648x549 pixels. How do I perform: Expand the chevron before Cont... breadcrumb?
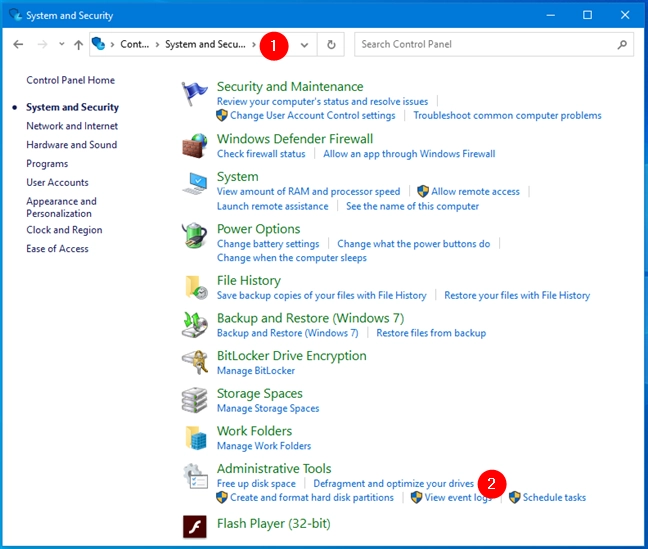tap(112, 44)
